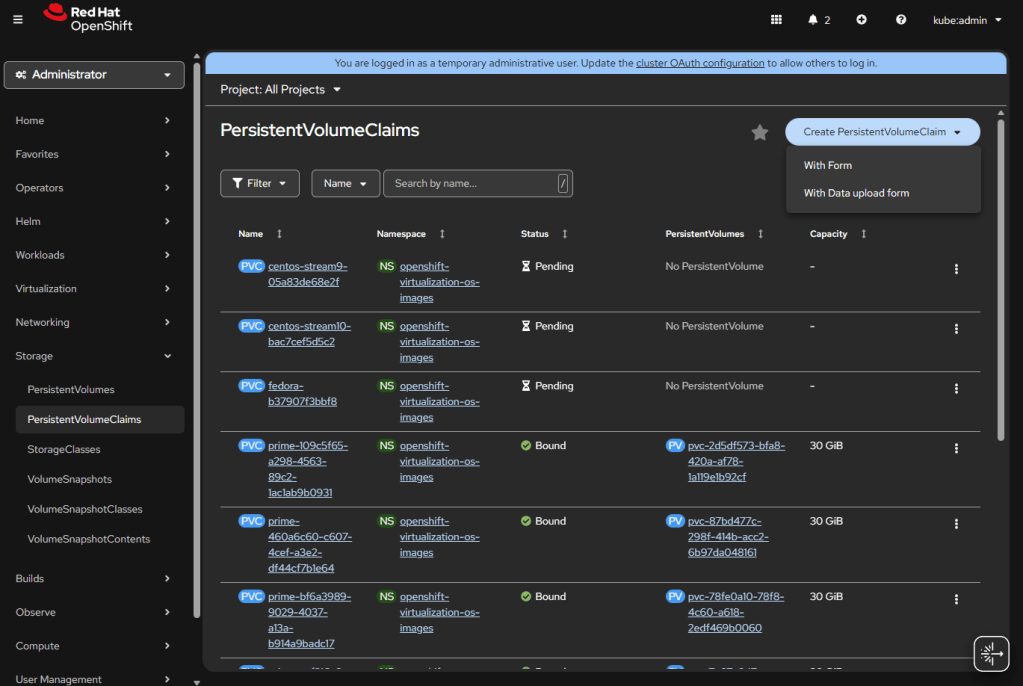The height and width of the screenshot is (686, 1023).
Task: Open the Filter dropdown
Action: pyautogui.click(x=259, y=183)
